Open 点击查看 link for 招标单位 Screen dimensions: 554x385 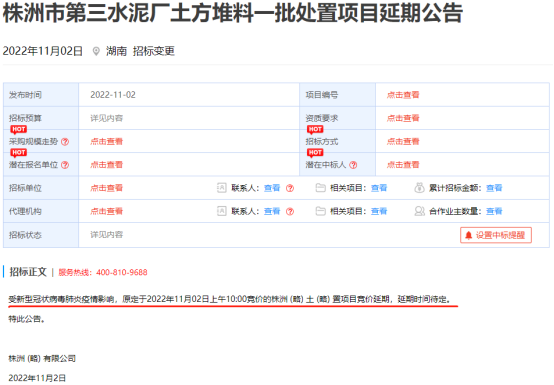point(106,188)
